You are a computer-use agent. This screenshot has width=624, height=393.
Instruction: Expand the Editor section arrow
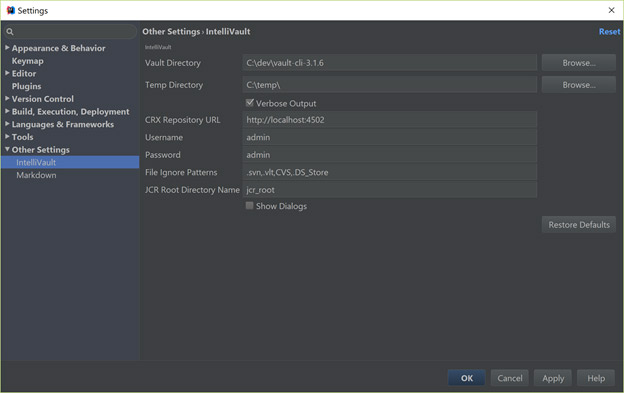click(x=7, y=73)
